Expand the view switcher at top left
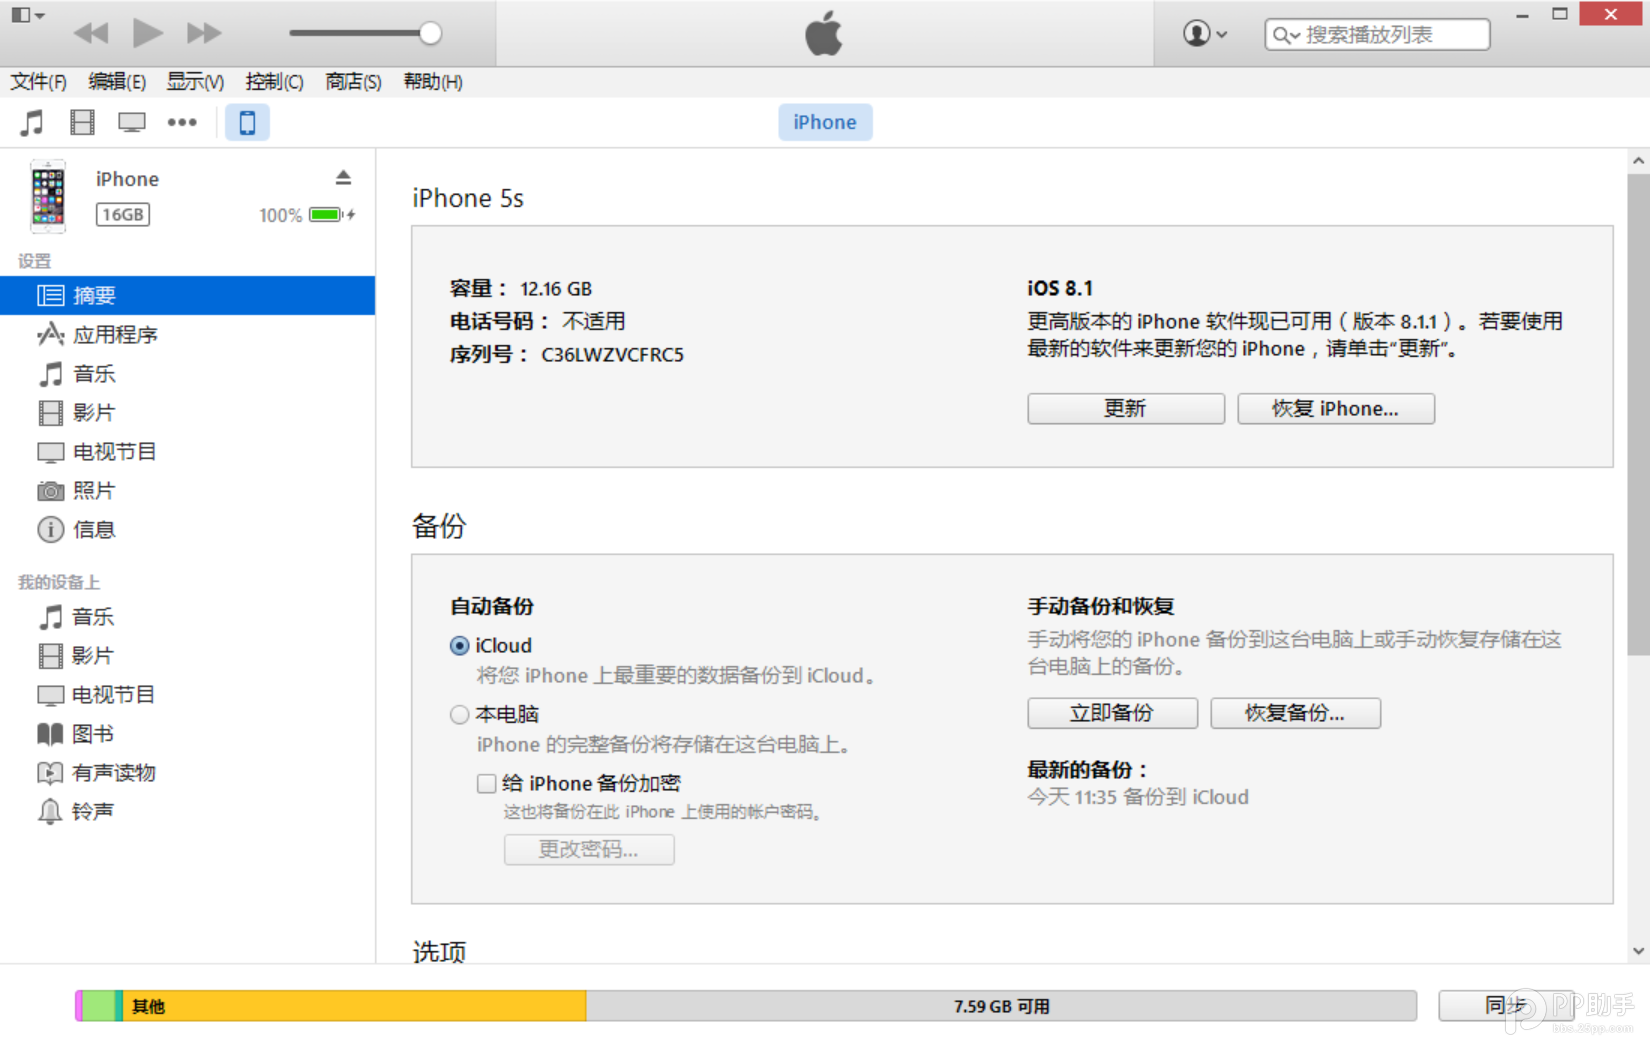1650x1047 pixels. click(x=27, y=15)
